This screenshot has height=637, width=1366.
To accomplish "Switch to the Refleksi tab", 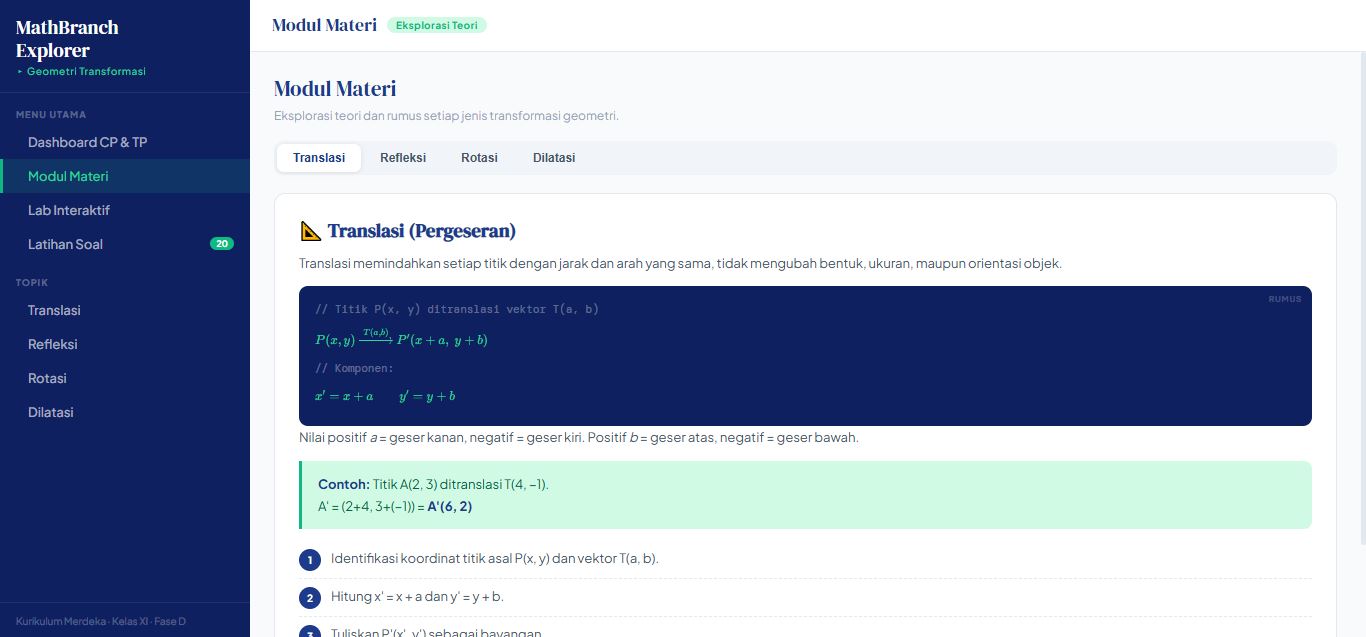I will 403,158.
